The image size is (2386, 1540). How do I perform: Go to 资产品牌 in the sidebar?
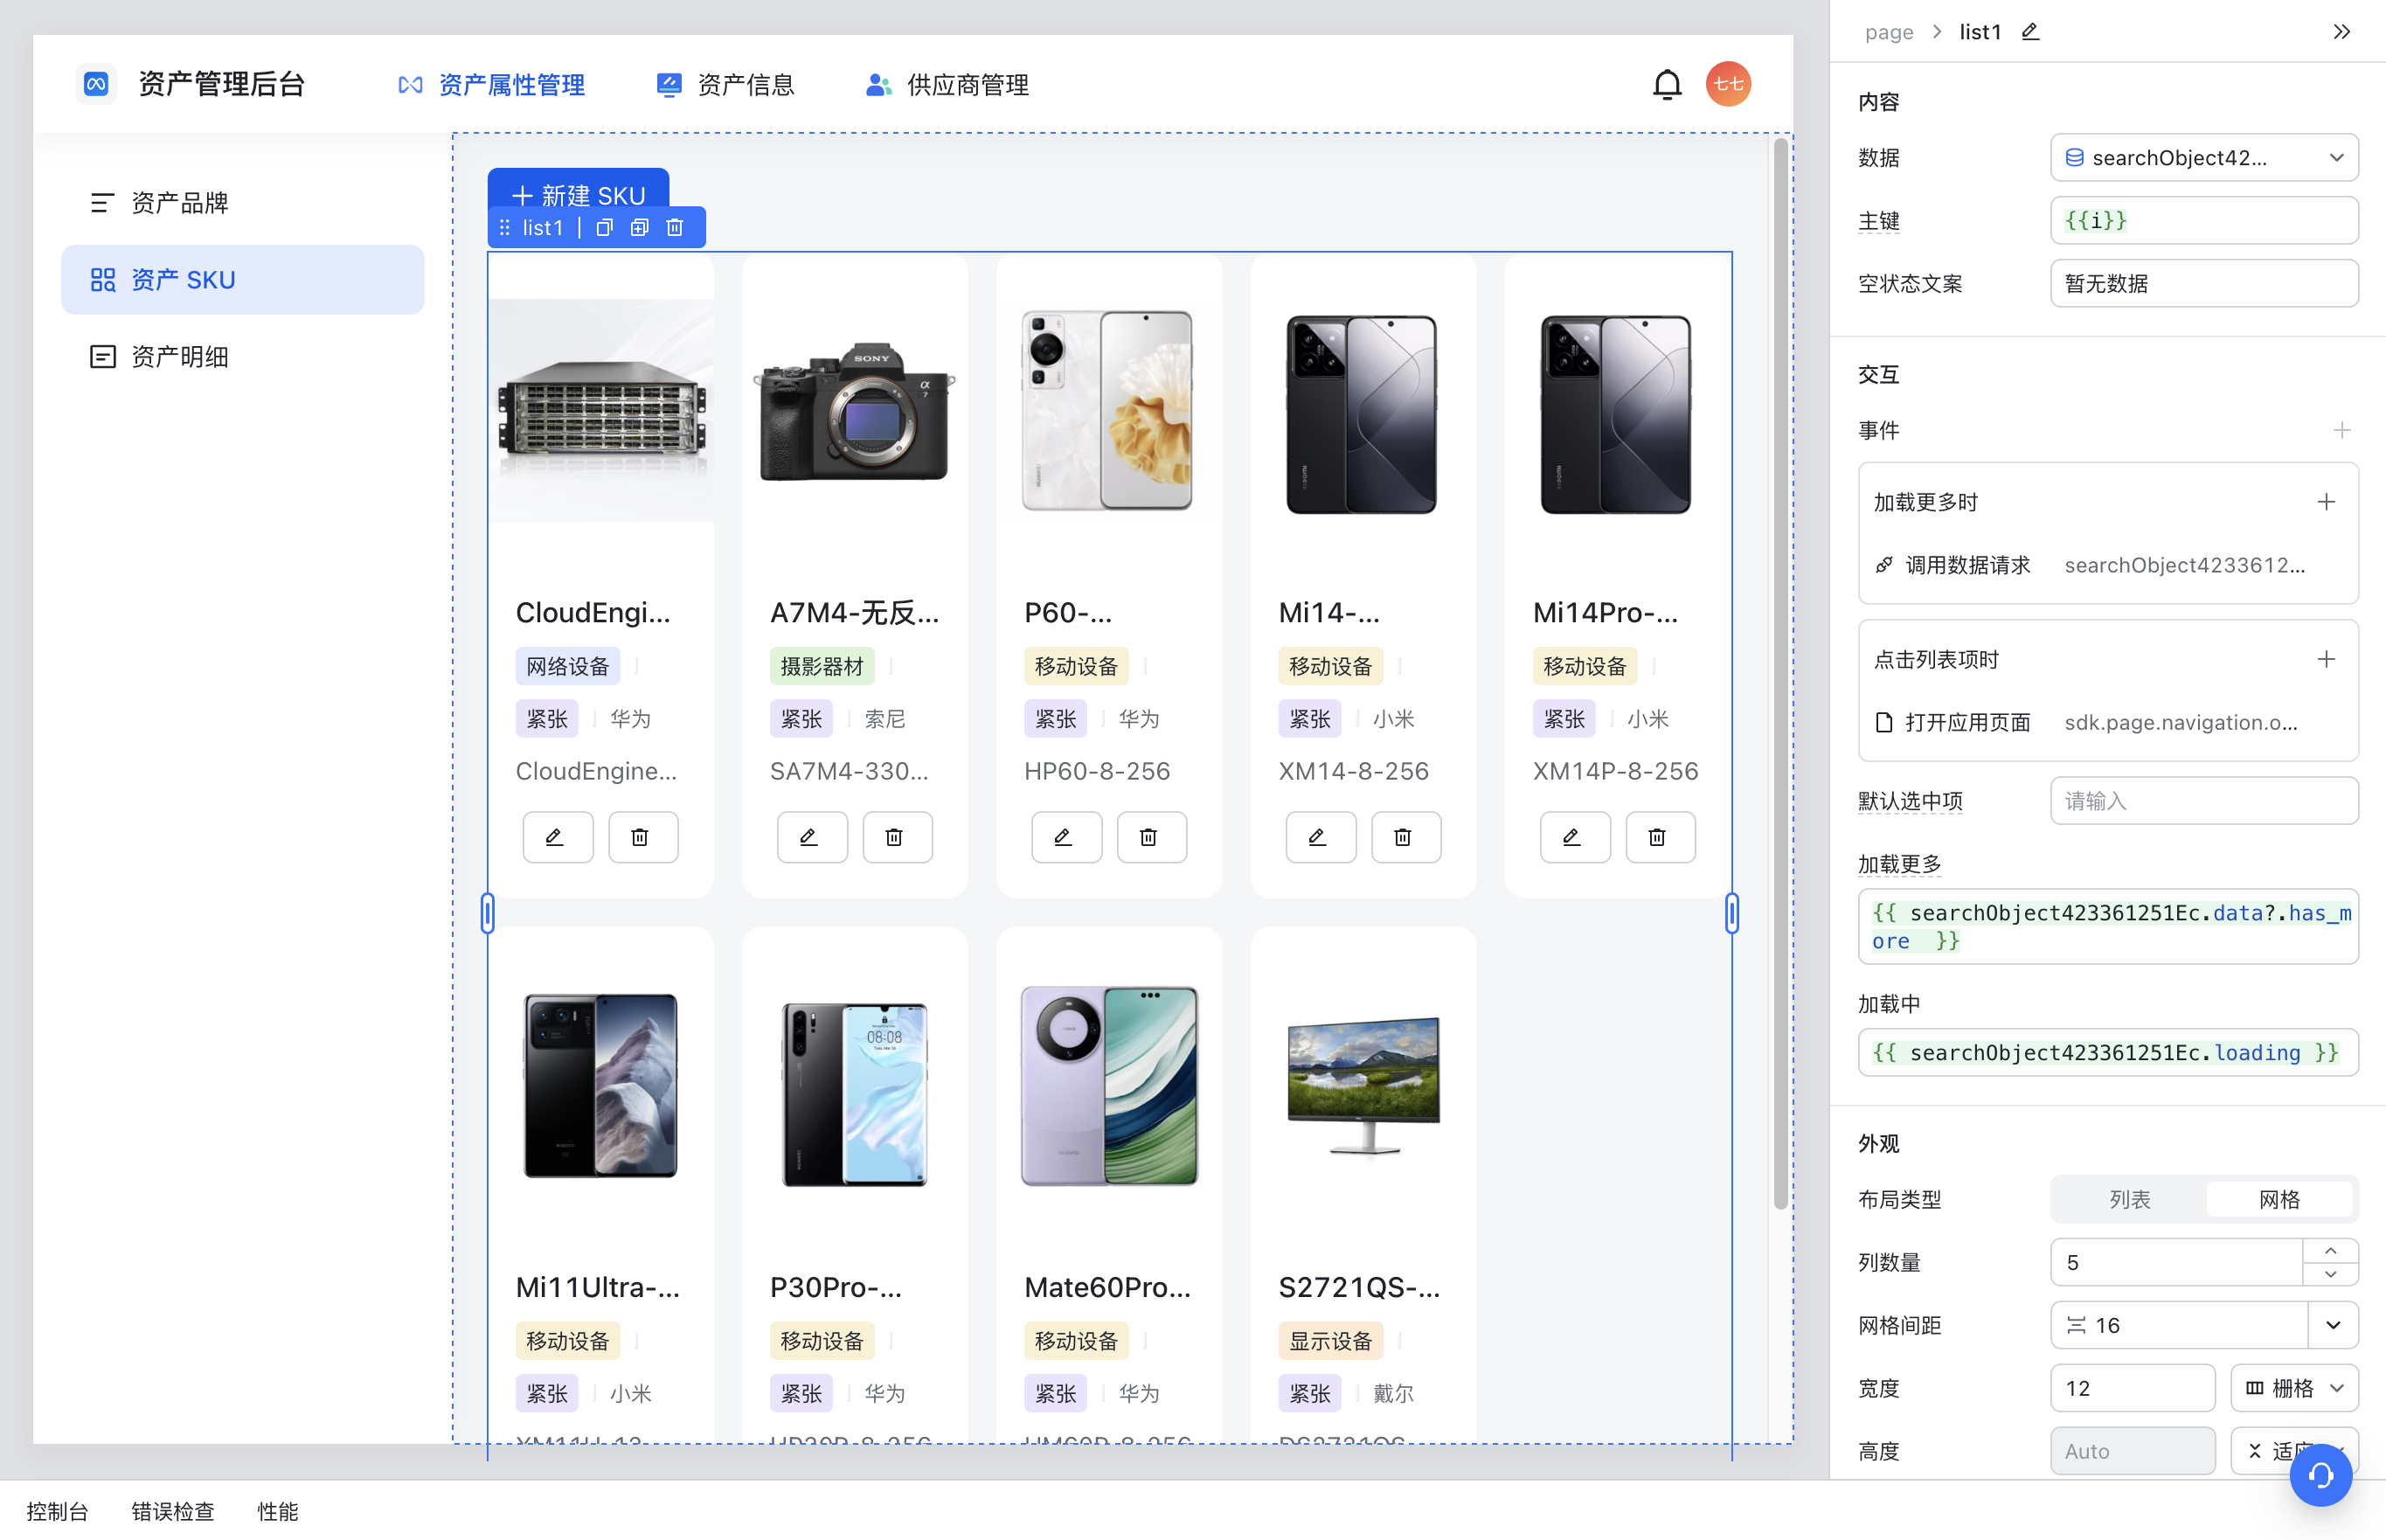180,203
